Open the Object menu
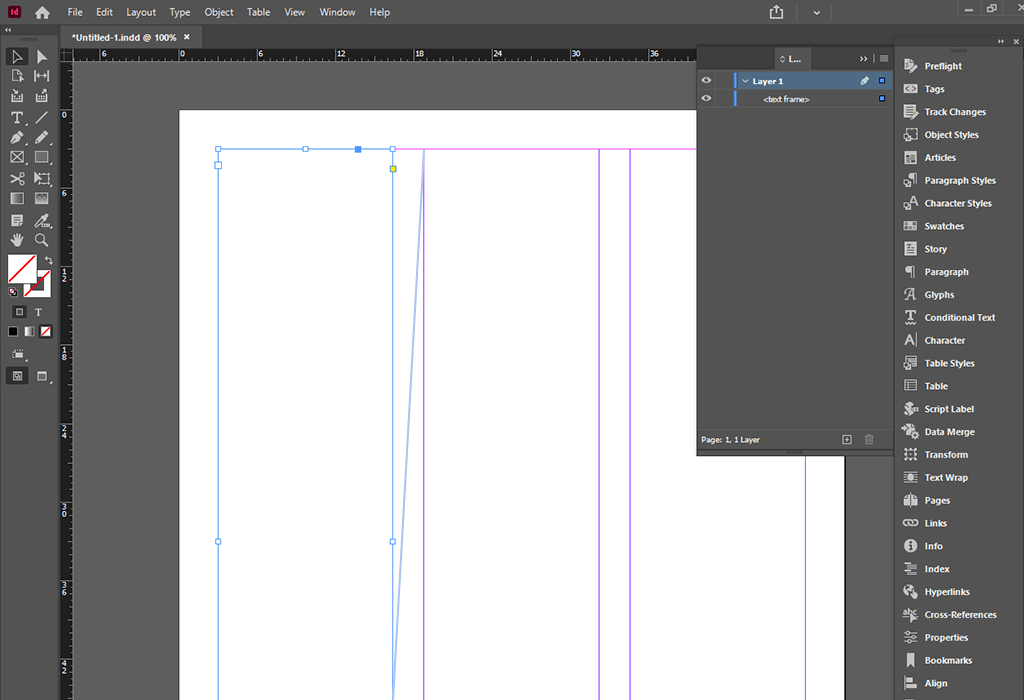The image size is (1024, 700). (219, 12)
